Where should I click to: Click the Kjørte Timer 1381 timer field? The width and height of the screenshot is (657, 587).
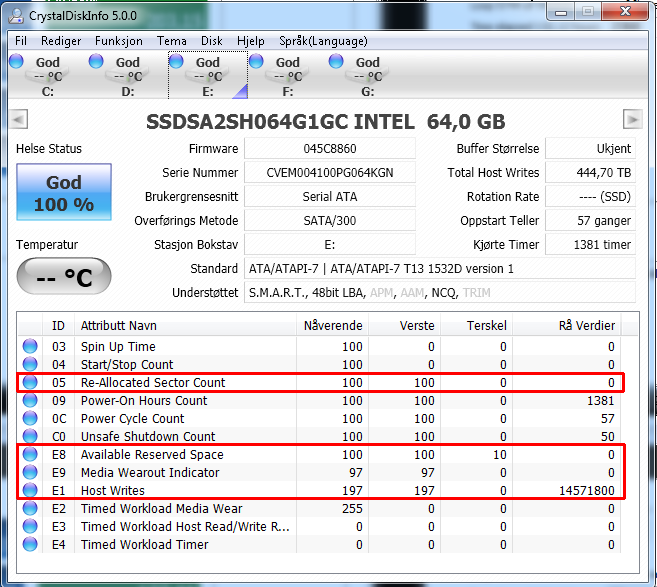tap(590, 244)
